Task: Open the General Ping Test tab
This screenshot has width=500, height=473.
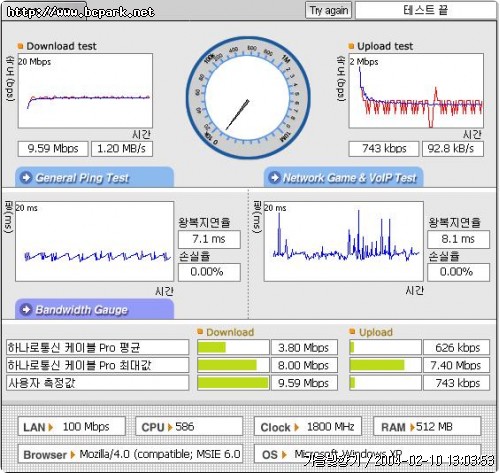Action: (94, 177)
